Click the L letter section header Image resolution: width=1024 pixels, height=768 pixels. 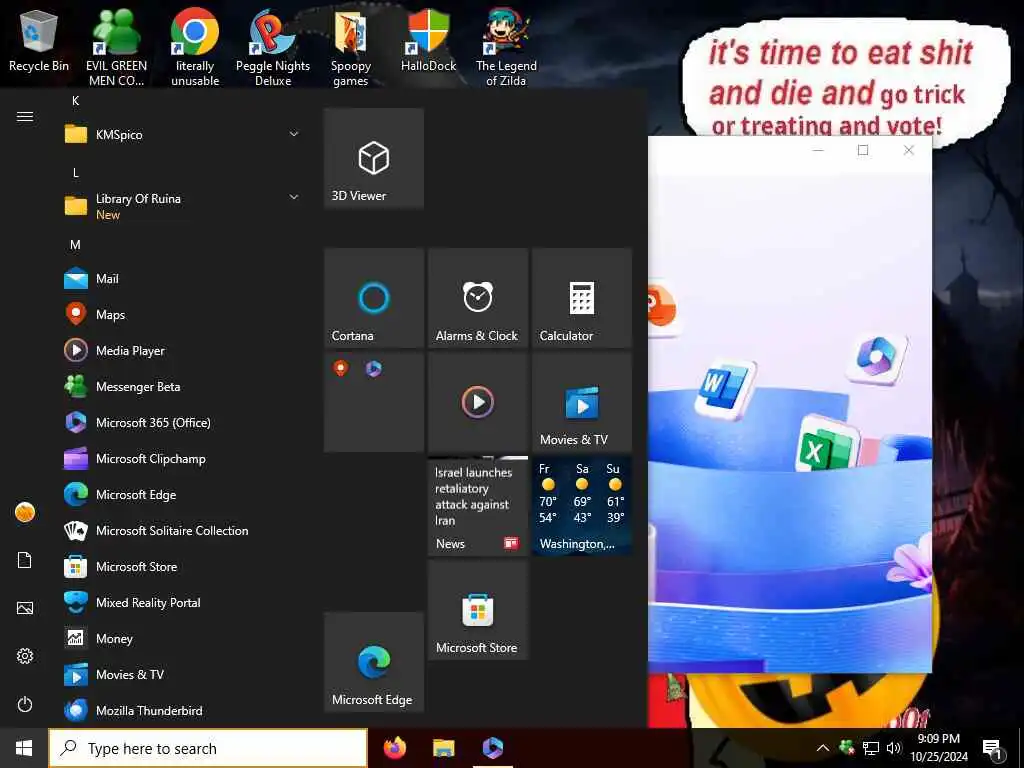click(76, 173)
